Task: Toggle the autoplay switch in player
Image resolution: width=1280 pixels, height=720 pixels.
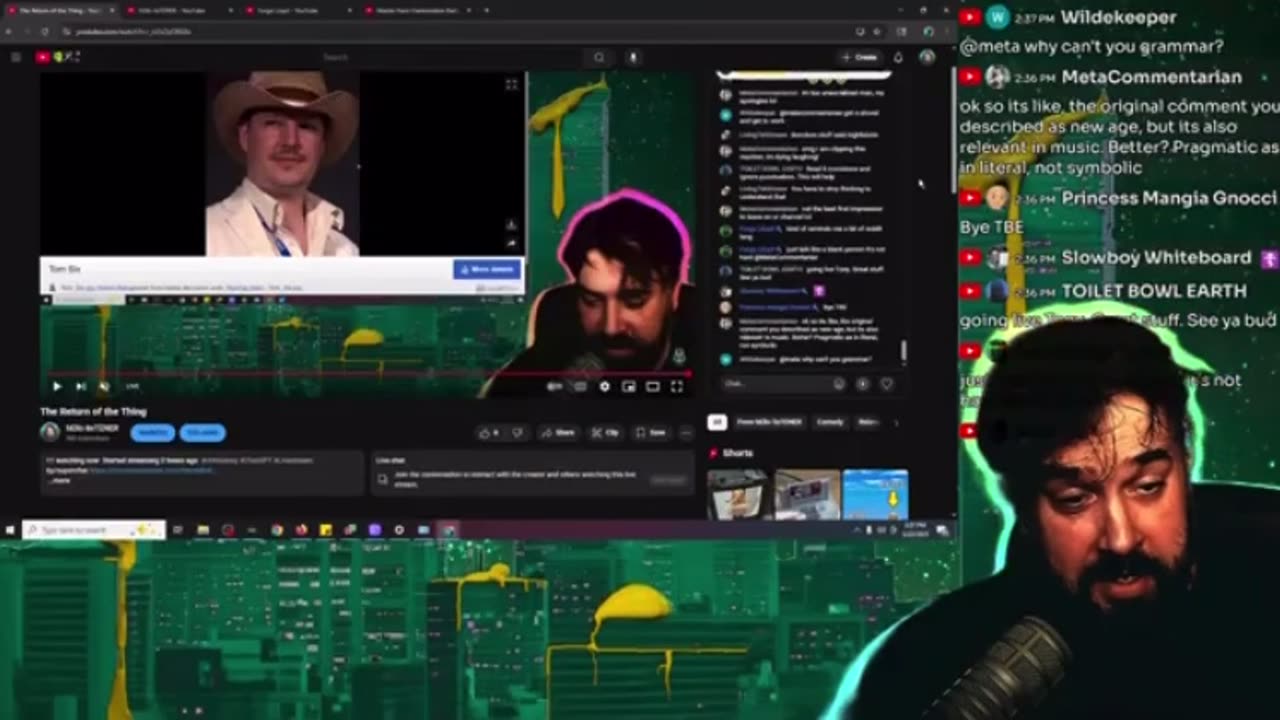Action: click(x=555, y=386)
